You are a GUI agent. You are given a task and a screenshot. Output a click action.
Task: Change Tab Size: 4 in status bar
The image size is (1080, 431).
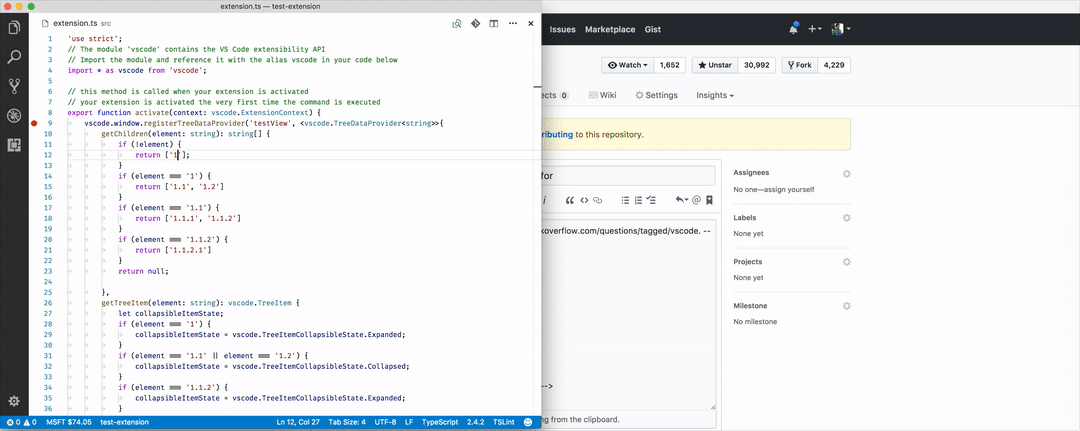347,422
